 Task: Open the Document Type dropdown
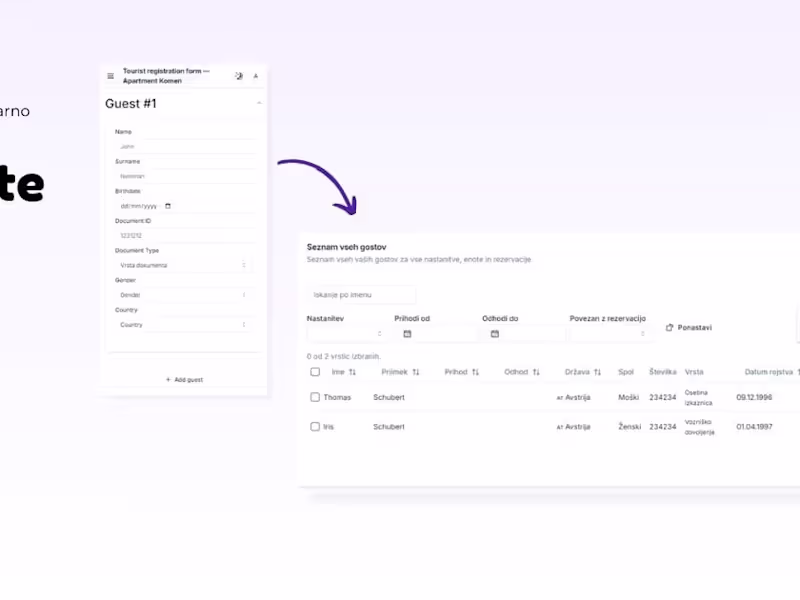click(183, 265)
